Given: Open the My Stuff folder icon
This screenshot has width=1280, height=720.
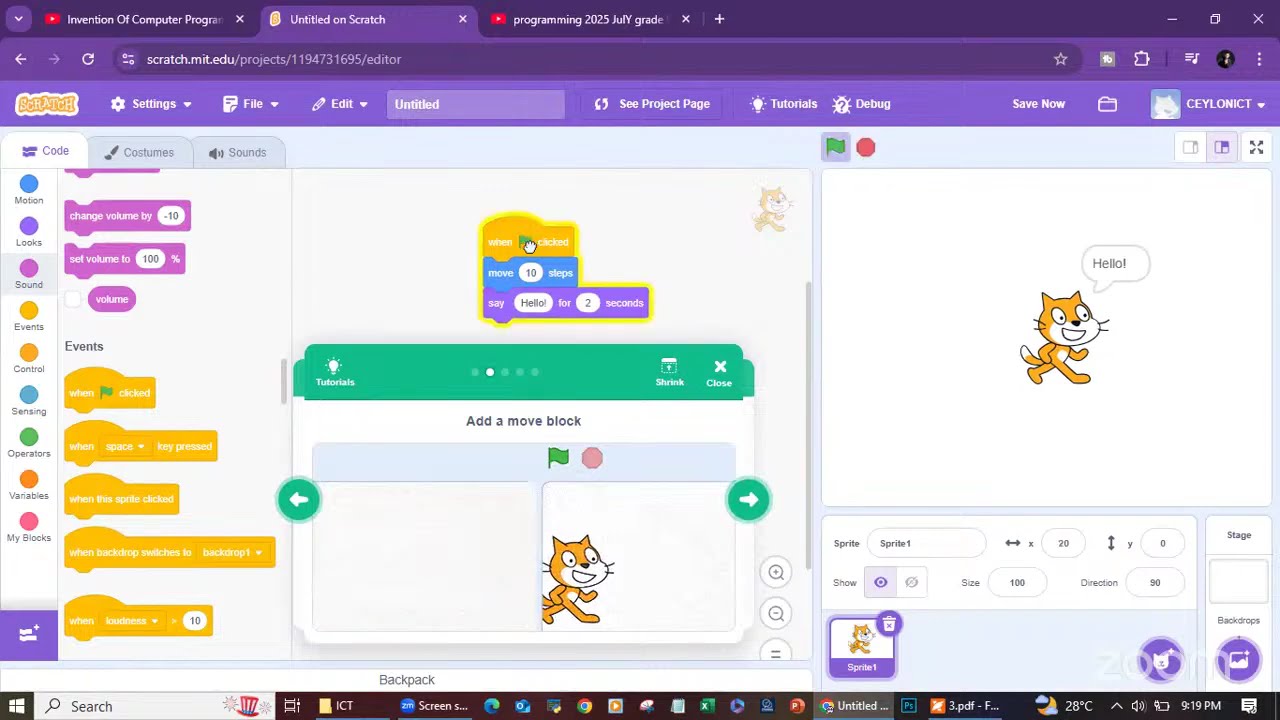Looking at the screenshot, I should tap(1107, 104).
